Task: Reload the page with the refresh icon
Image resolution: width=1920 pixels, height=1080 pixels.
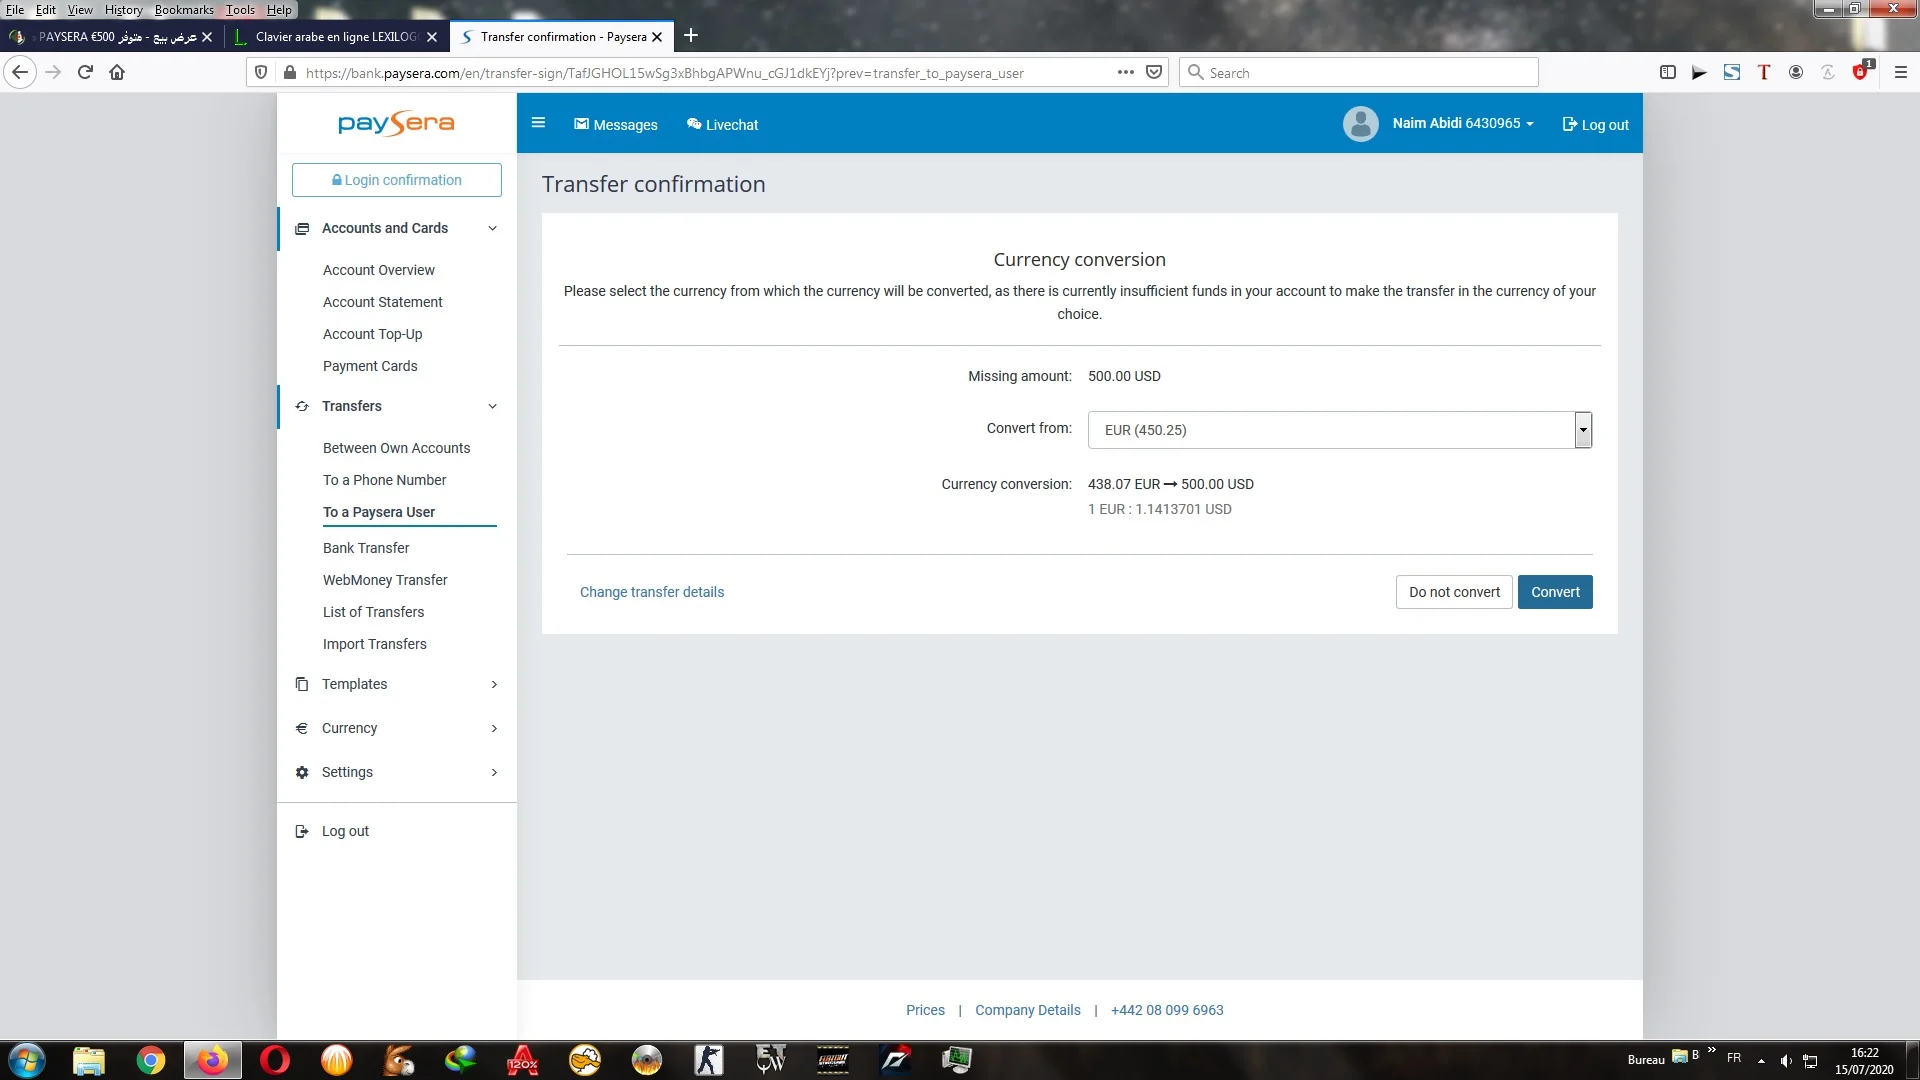Action: (85, 72)
